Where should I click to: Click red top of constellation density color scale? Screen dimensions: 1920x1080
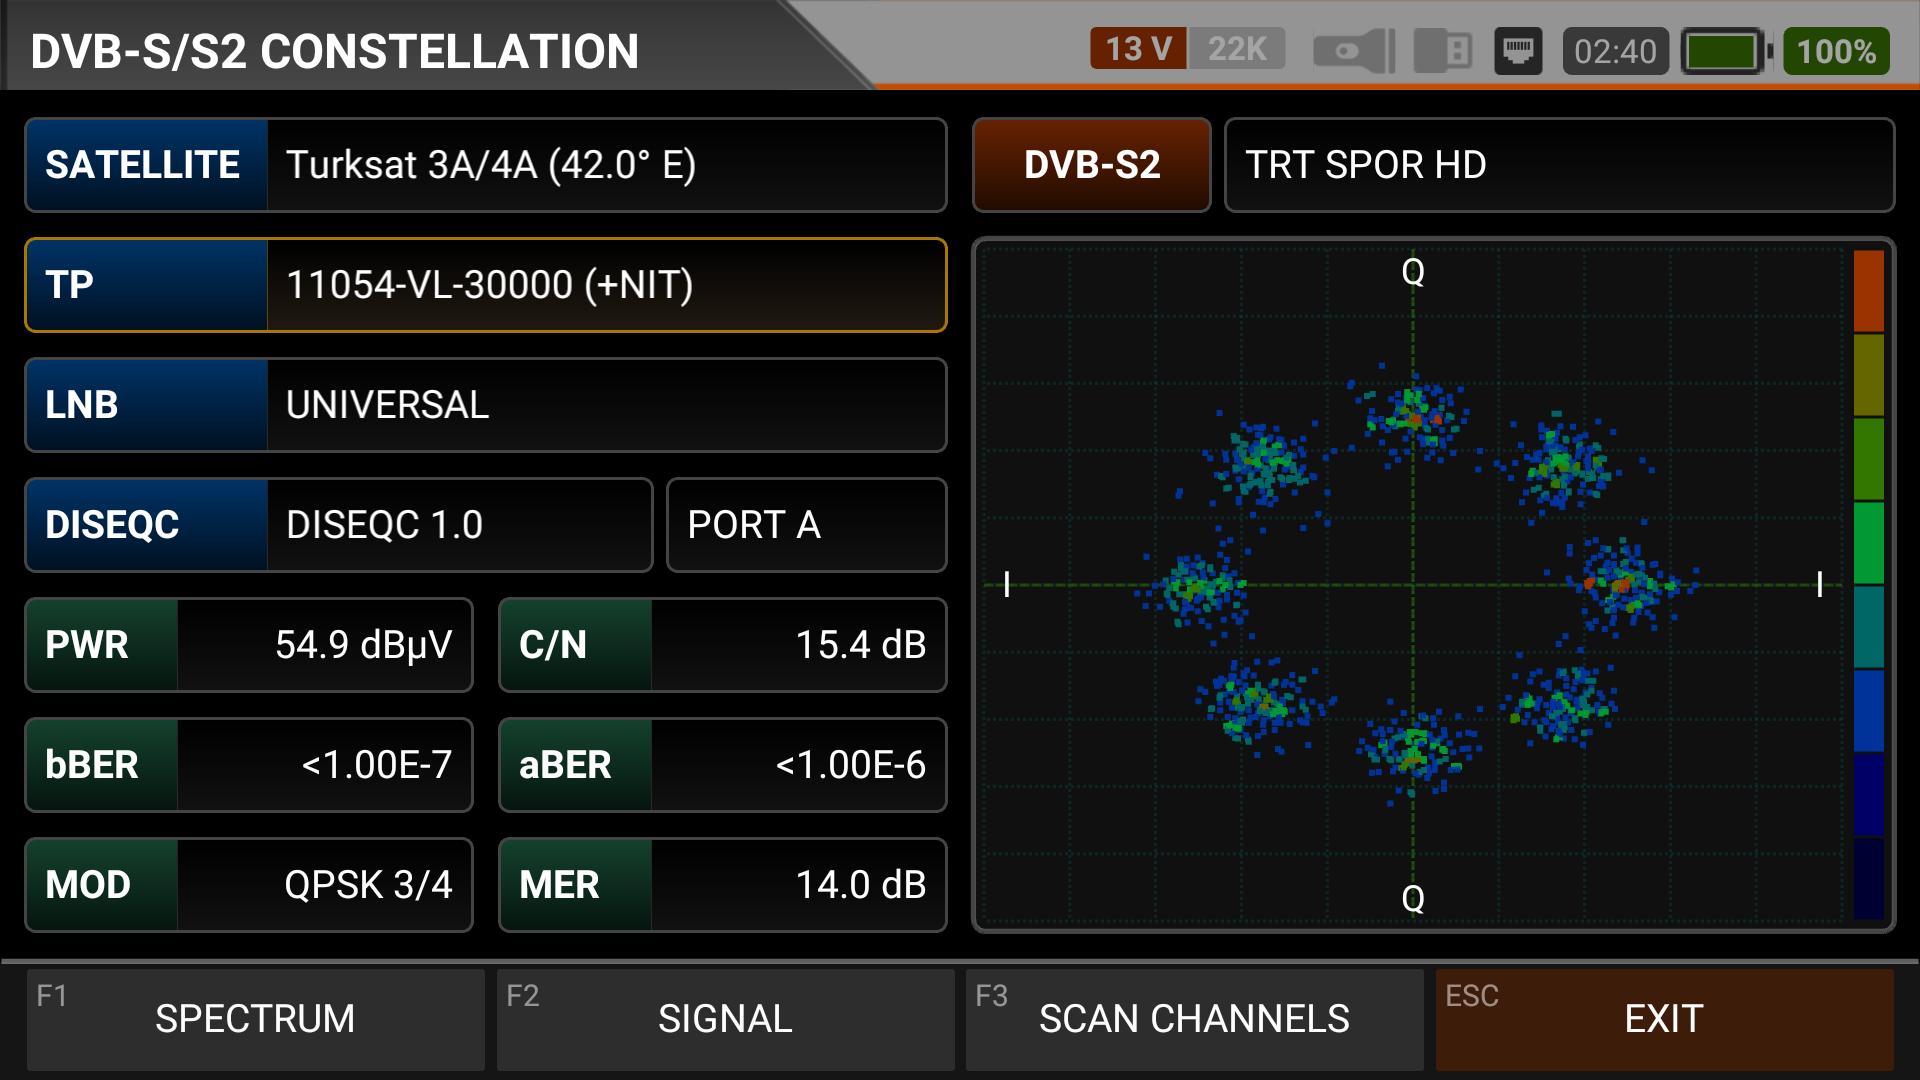1868,290
